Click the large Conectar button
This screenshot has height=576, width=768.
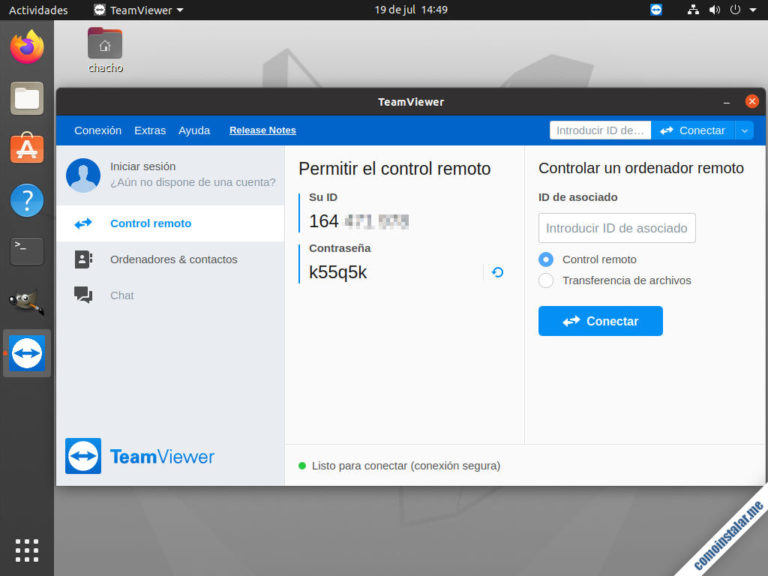click(600, 321)
